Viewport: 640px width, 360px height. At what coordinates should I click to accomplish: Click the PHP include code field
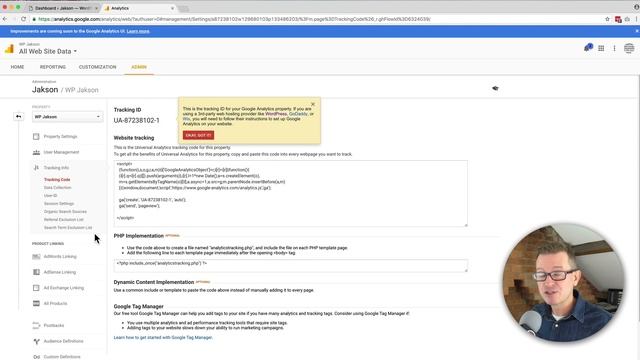pos(291,266)
